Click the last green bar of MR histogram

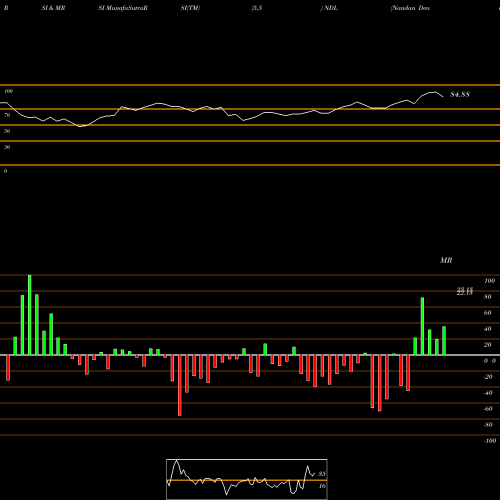(444, 341)
